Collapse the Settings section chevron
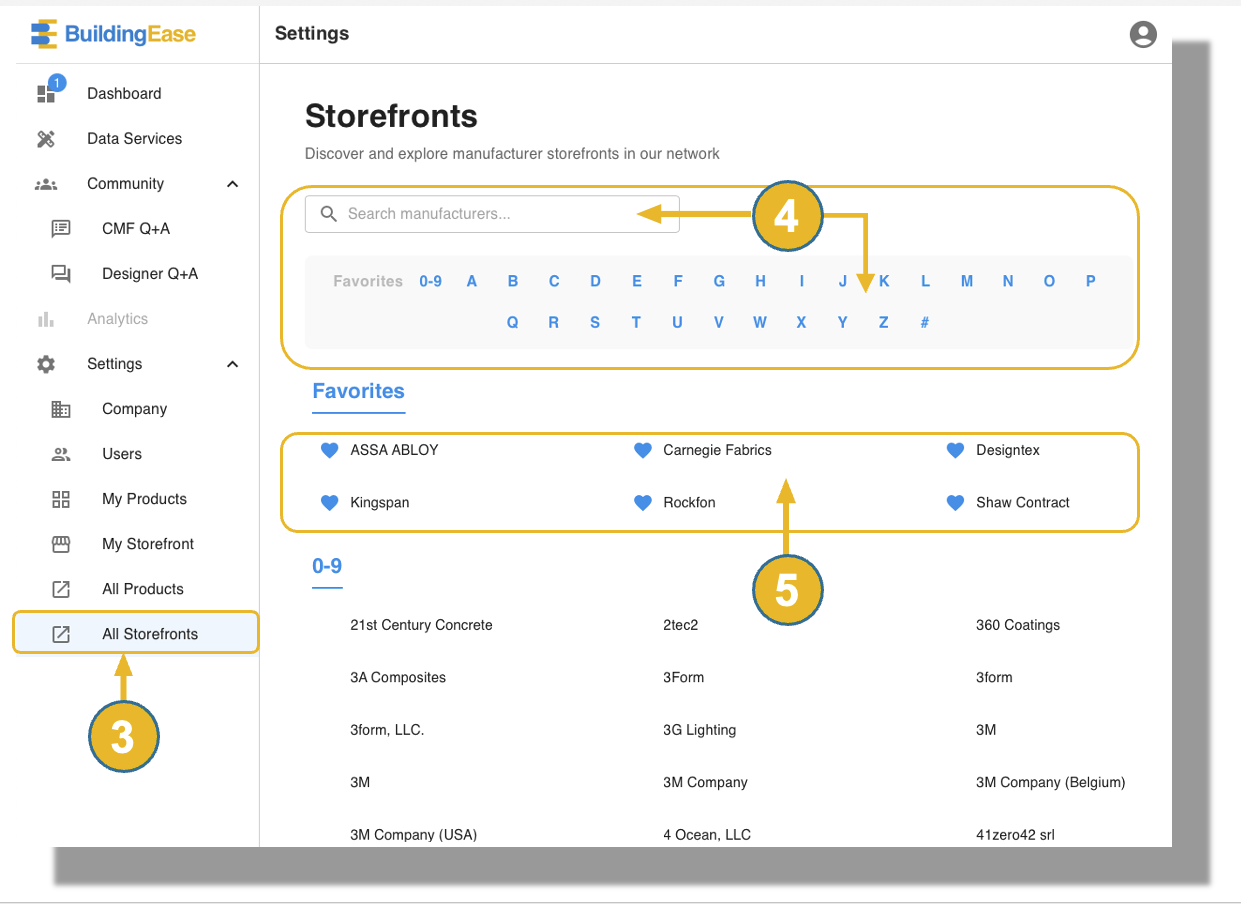This screenshot has width=1241, height=904. click(232, 364)
